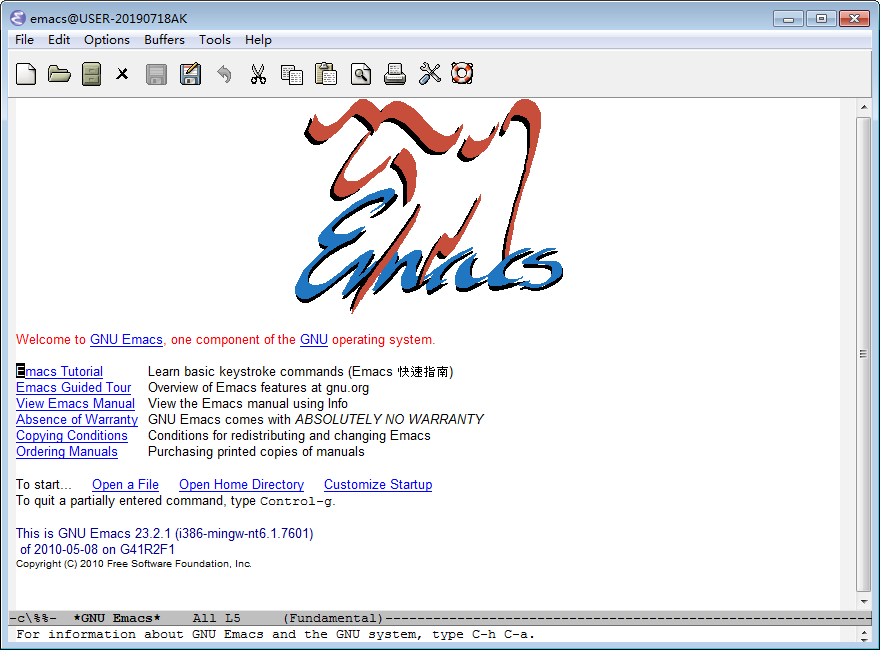Open the Options menu
880x650 pixels.
(107, 40)
